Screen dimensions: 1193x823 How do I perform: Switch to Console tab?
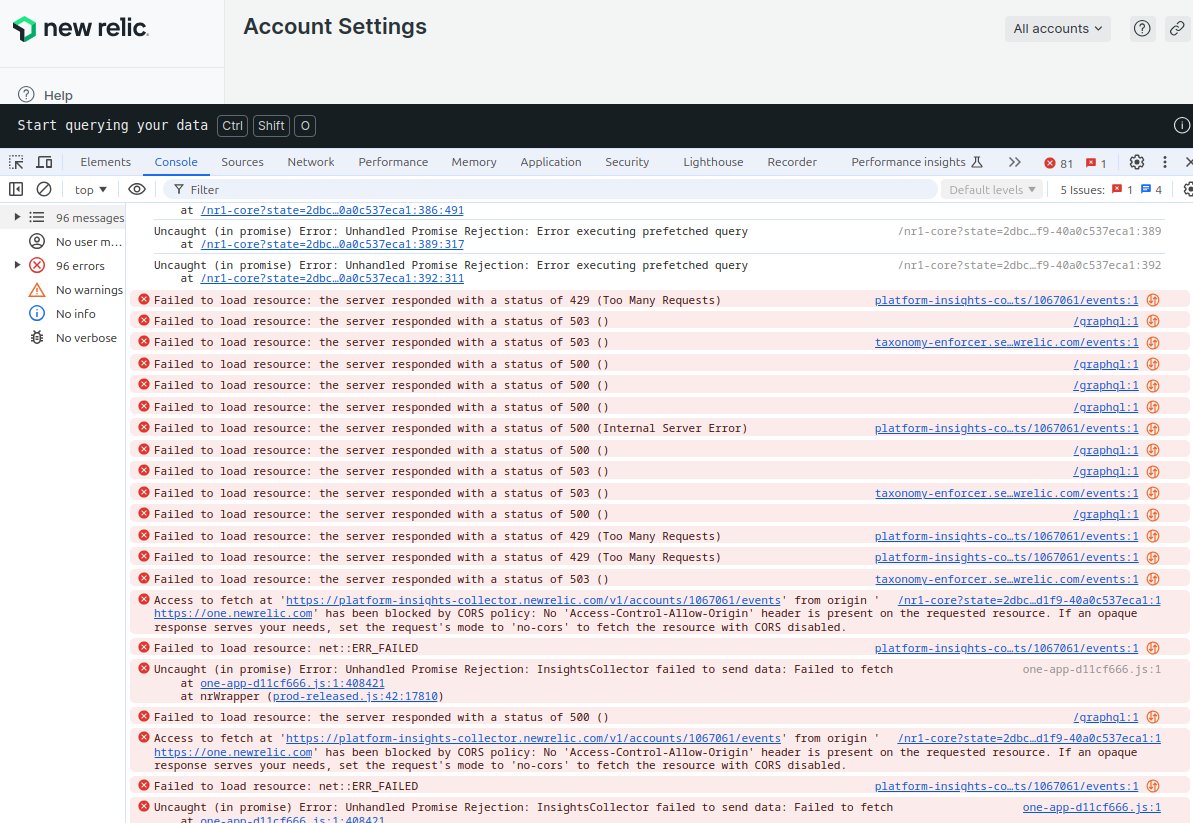(176, 162)
